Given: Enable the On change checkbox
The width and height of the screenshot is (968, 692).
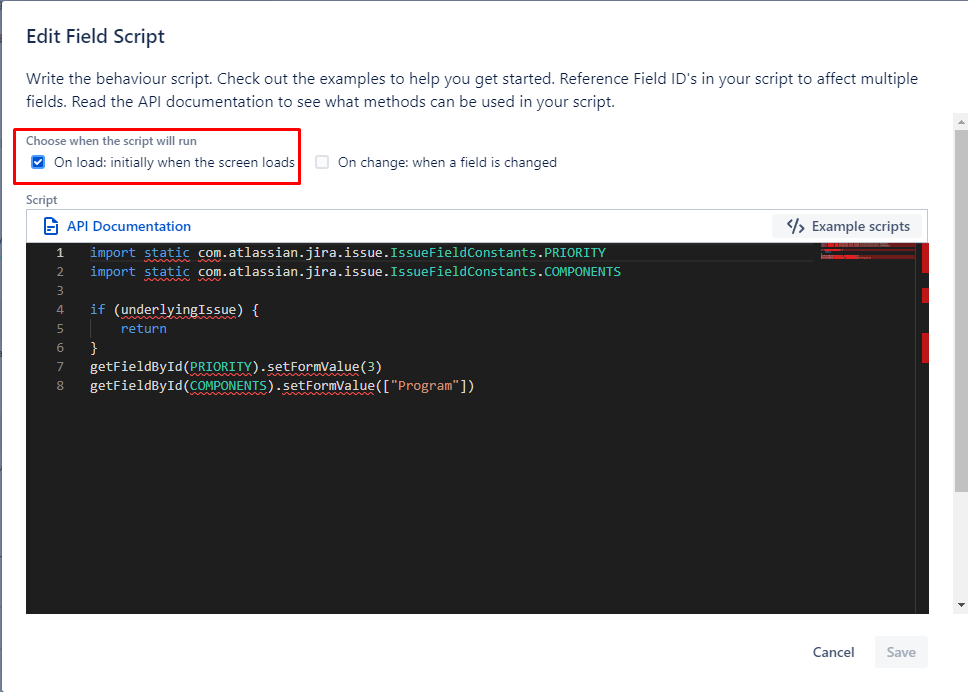Looking at the screenshot, I should [322, 162].
